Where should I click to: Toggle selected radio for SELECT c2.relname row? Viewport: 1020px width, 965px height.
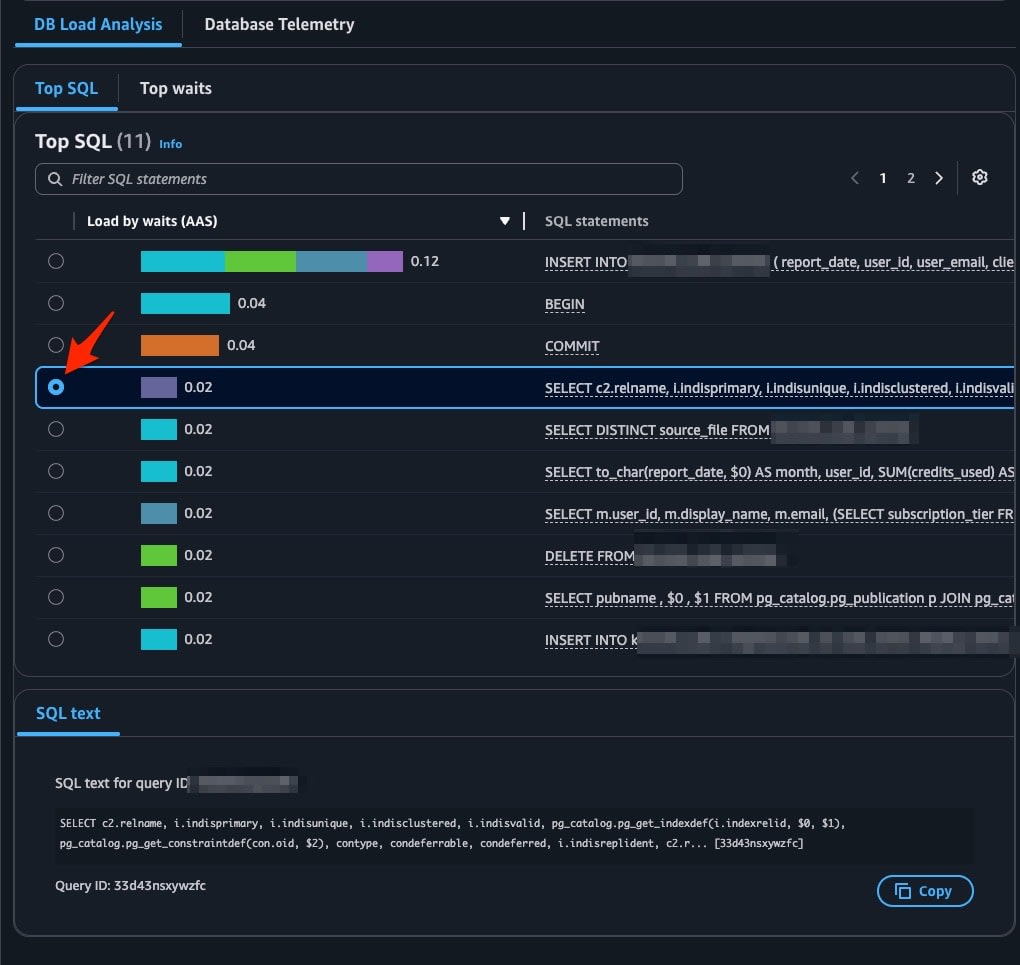(56, 387)
